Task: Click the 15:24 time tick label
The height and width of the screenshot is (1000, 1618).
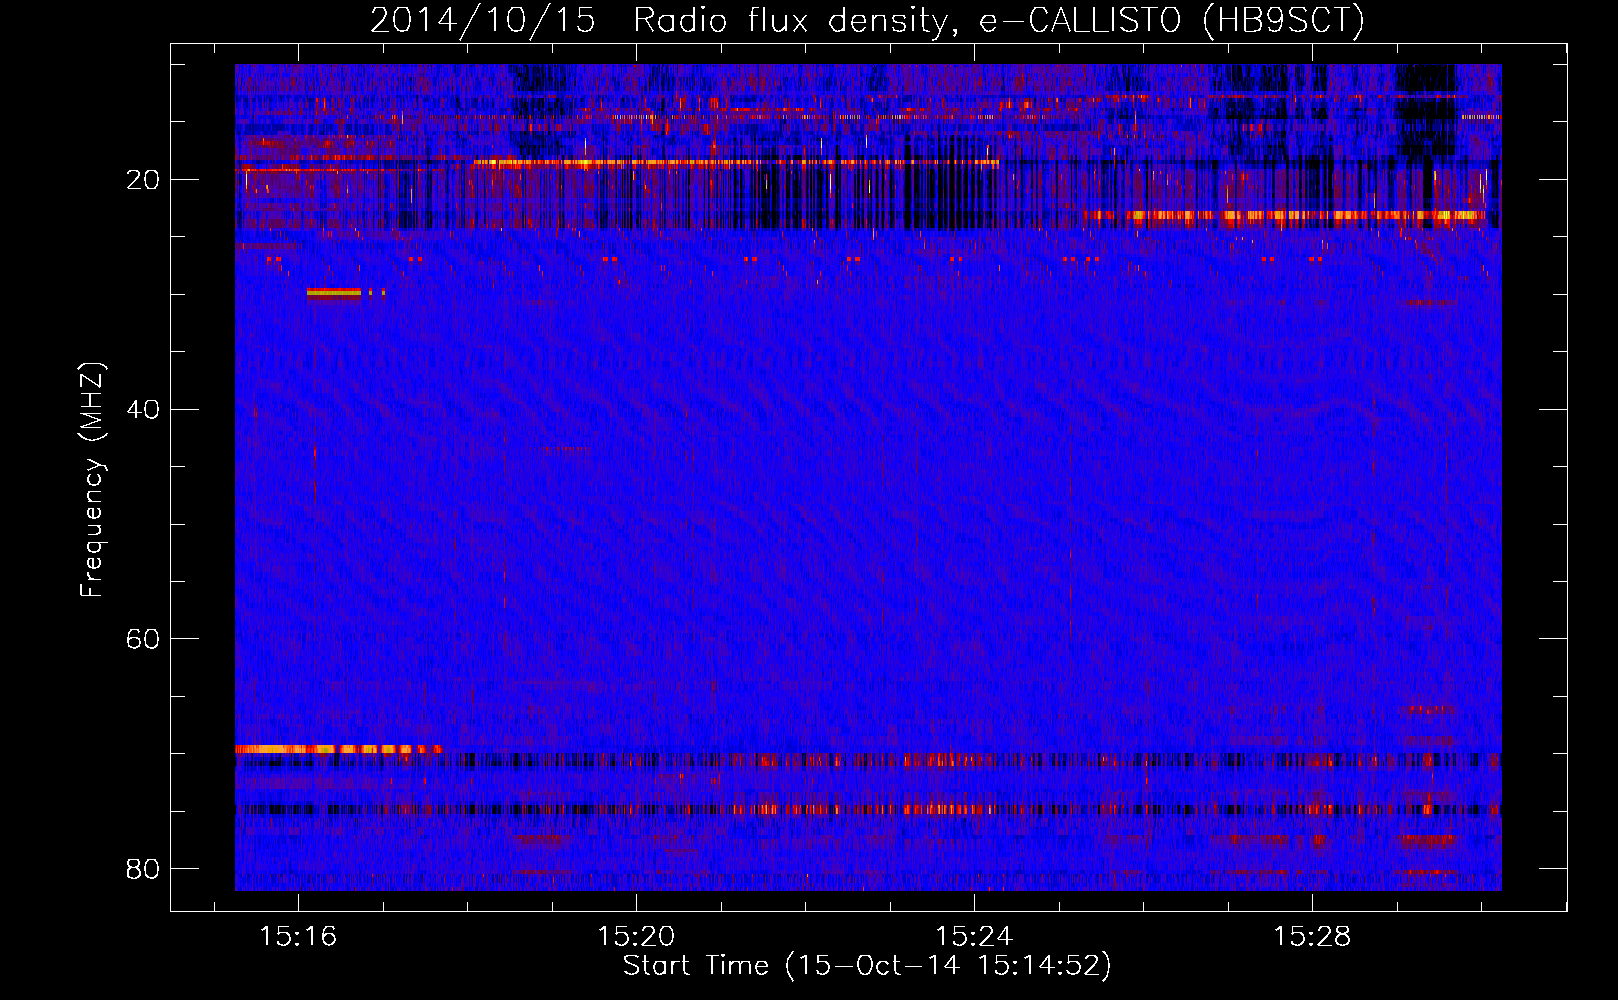Action: (974, 936)
